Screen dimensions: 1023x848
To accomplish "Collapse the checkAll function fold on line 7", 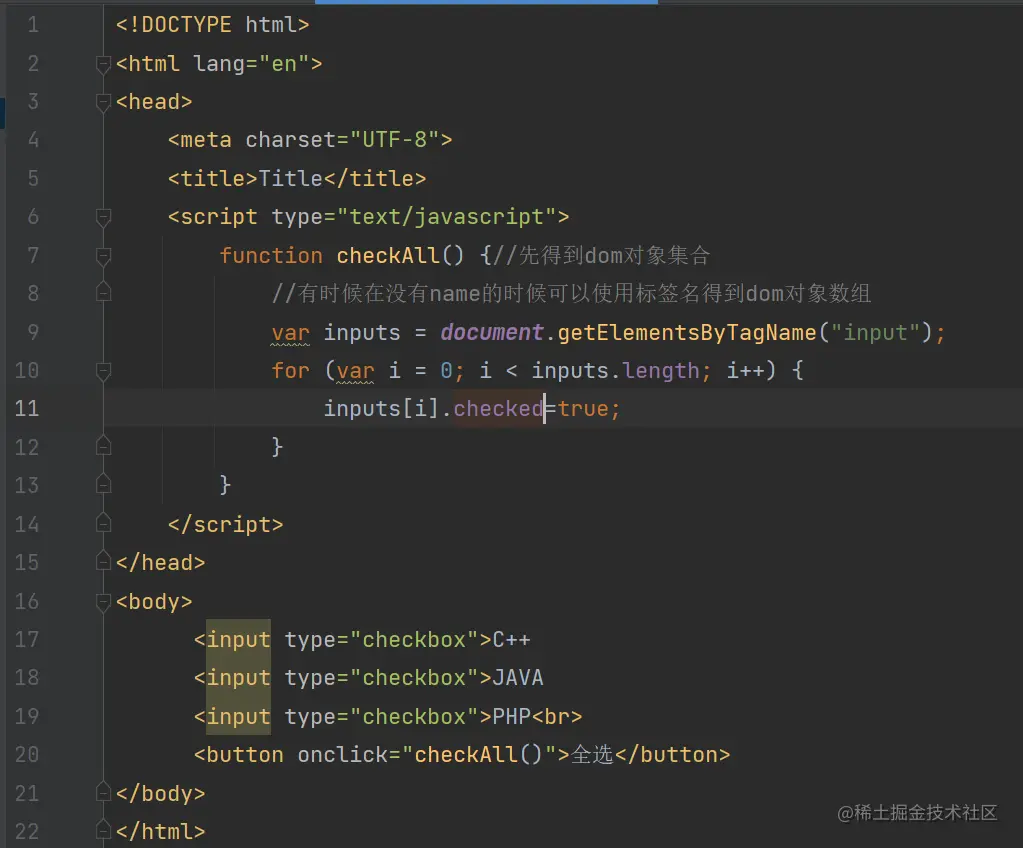I will [x=103, y=256].
